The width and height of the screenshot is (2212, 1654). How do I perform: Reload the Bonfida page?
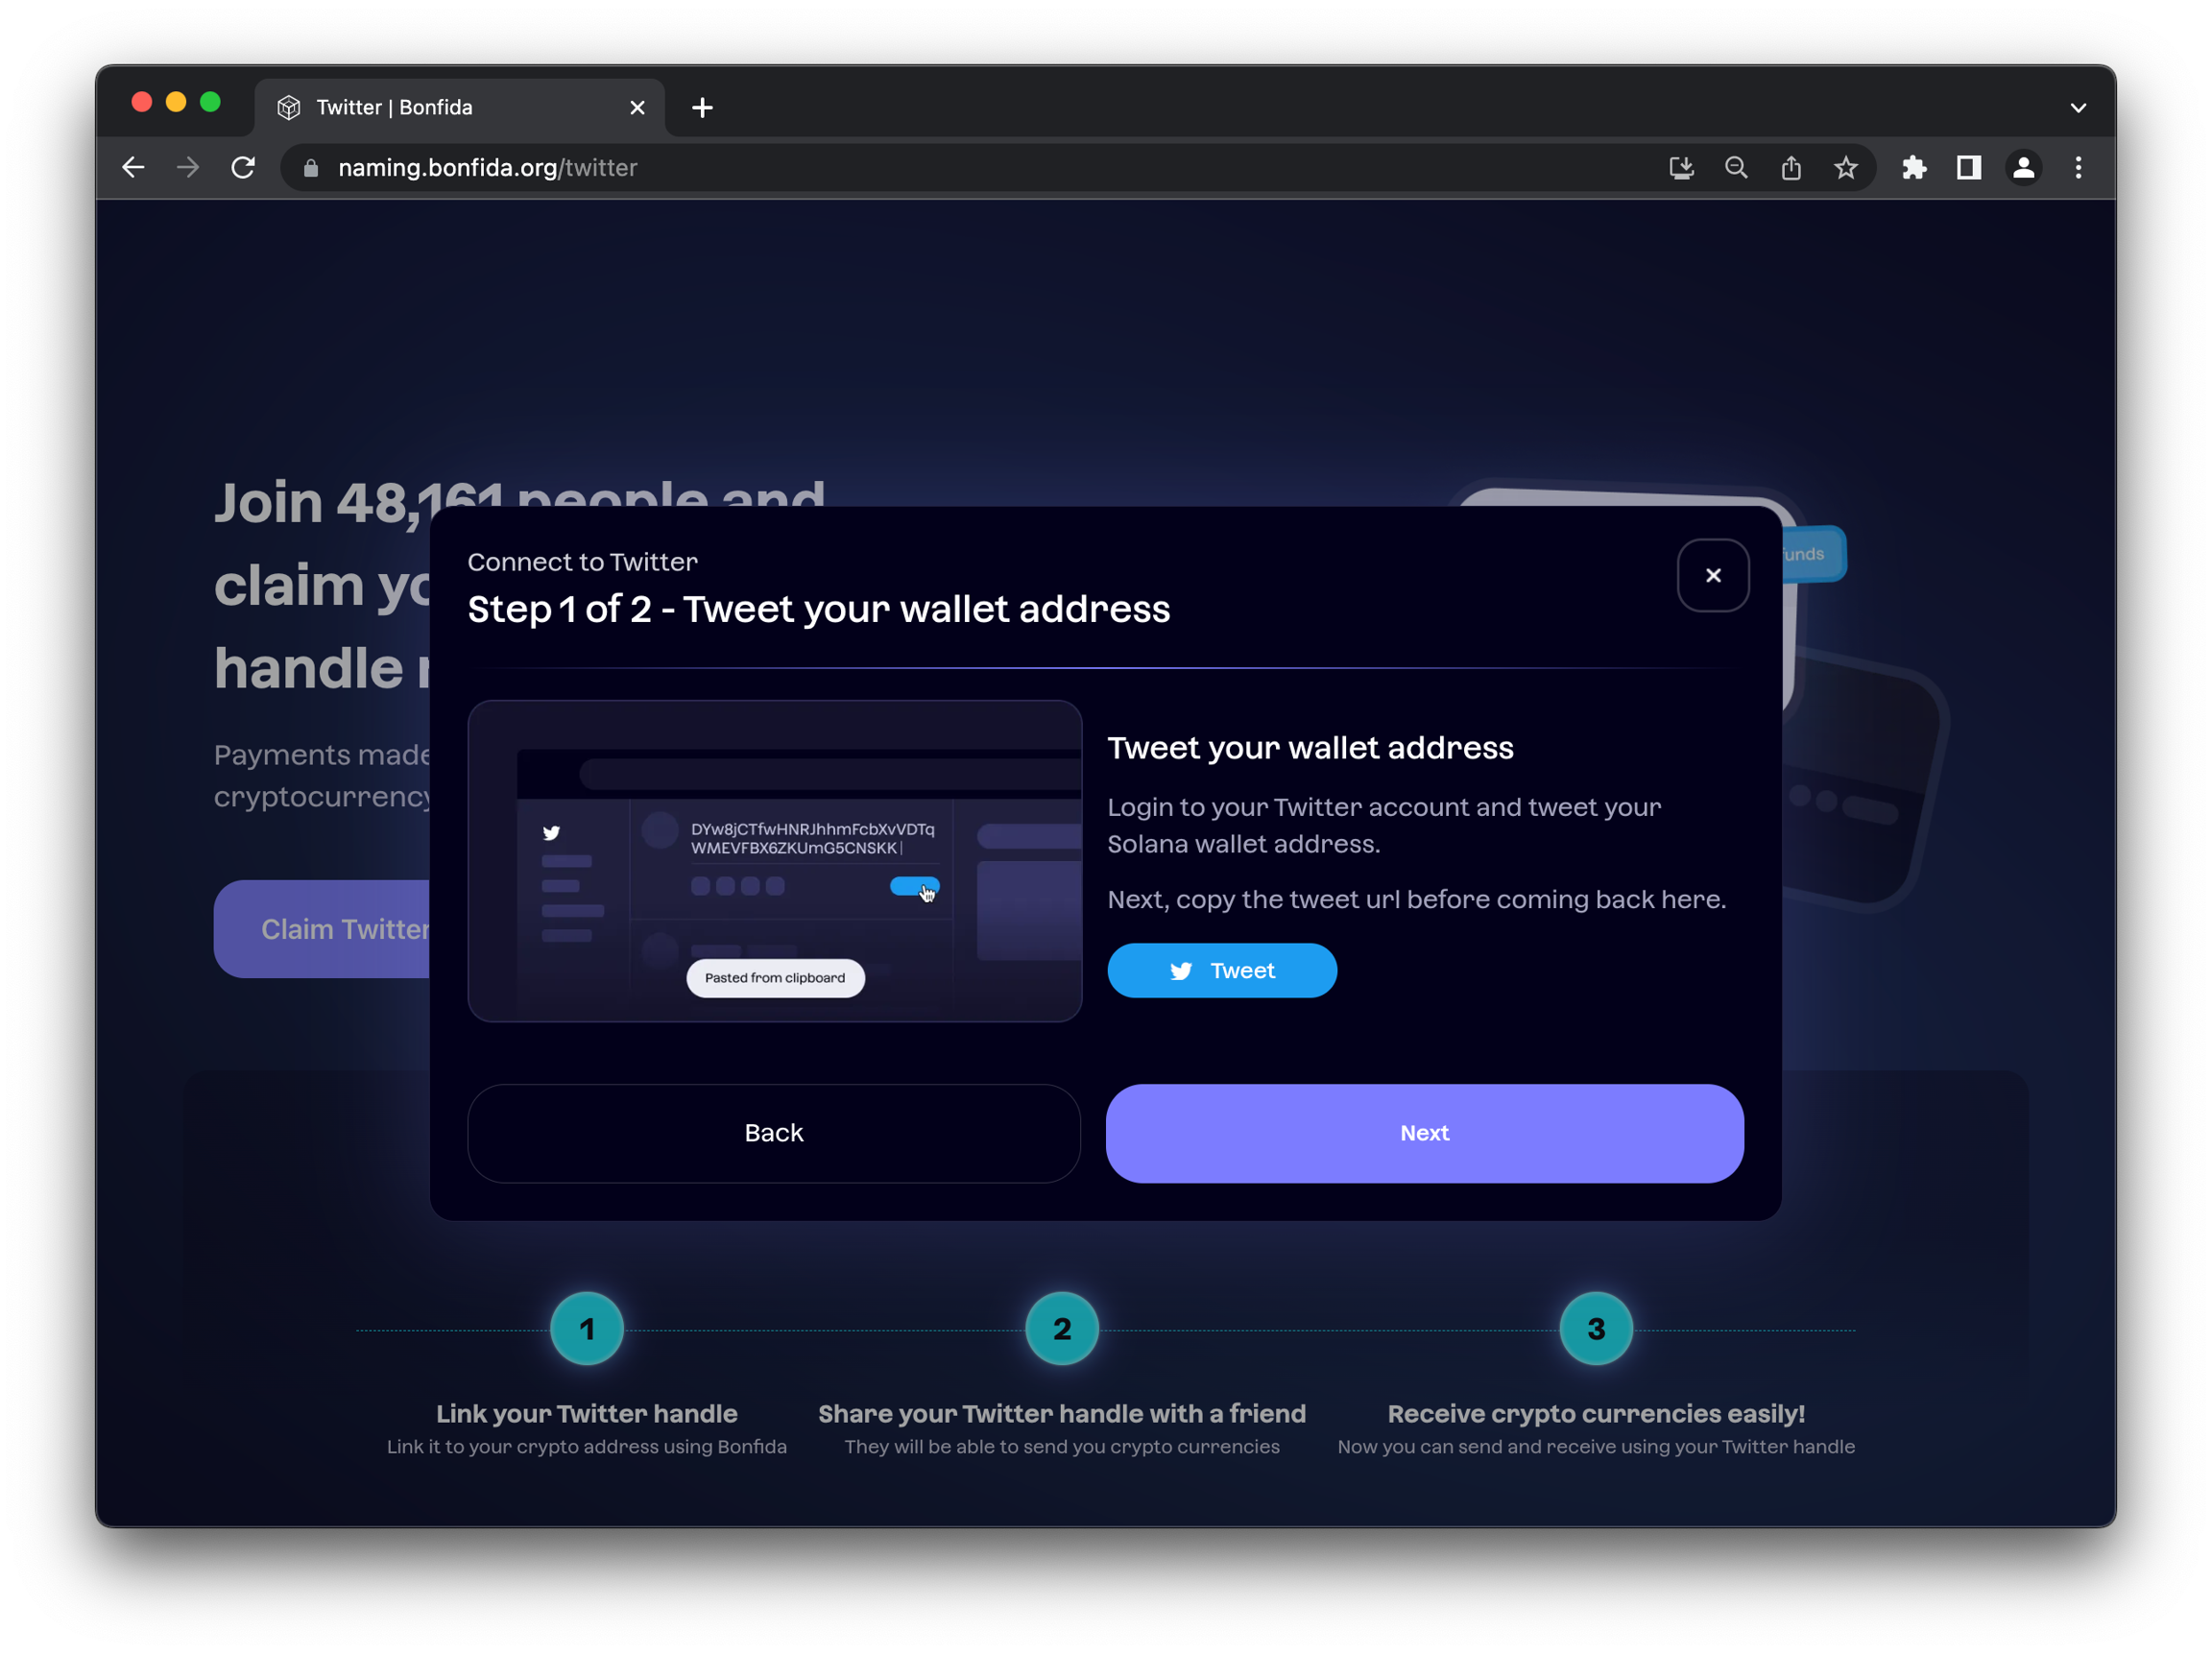(243, 167)
